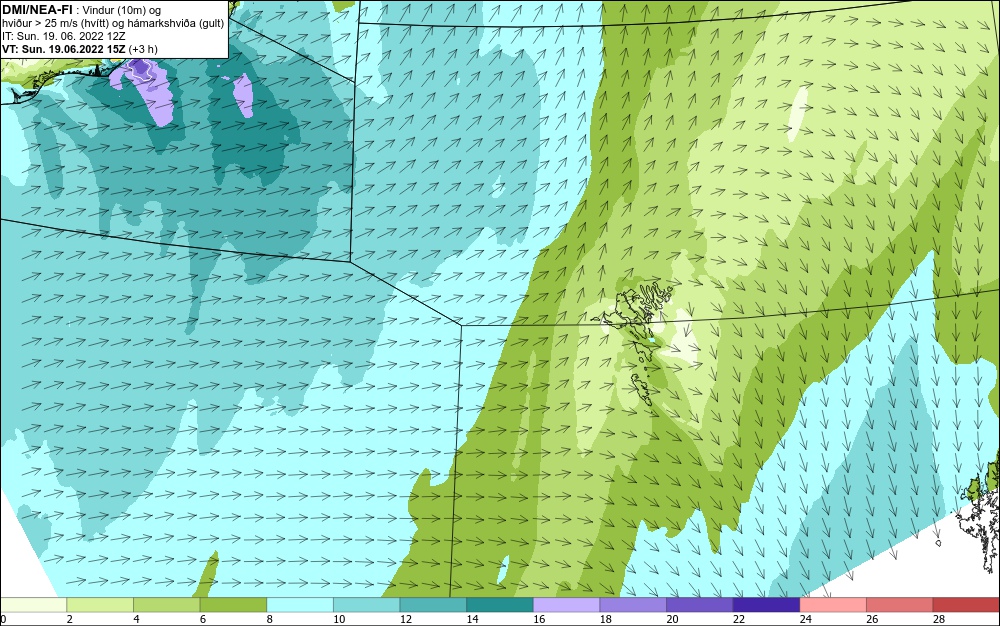
Task: Click the DMI/NEA-FI title text
Action: pos(38,10)
